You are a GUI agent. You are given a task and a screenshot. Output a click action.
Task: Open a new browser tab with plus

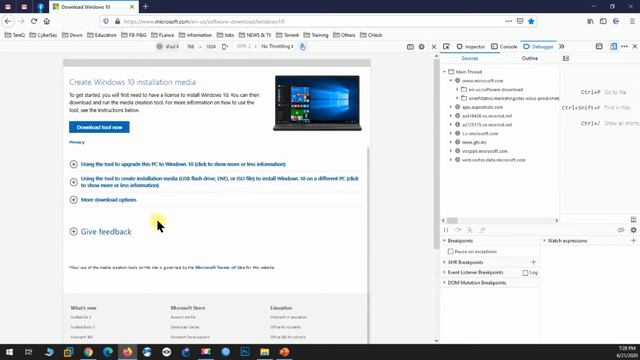tap(145, 7)
